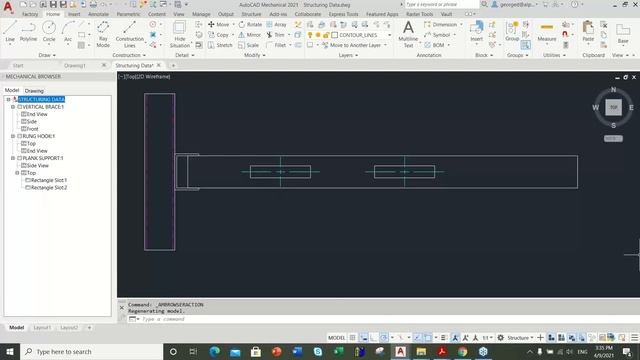Toggle MODEL space button

(x=336, y=338)
